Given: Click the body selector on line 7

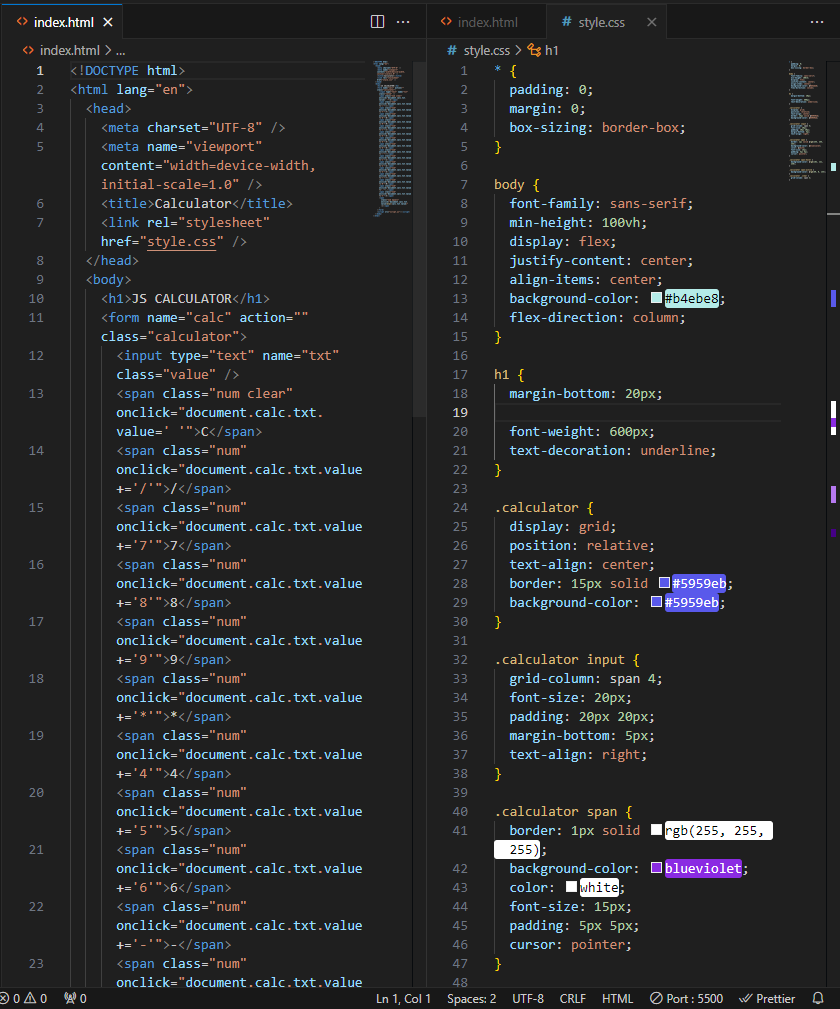Looking at the screenshot, I should pos(509,185).
